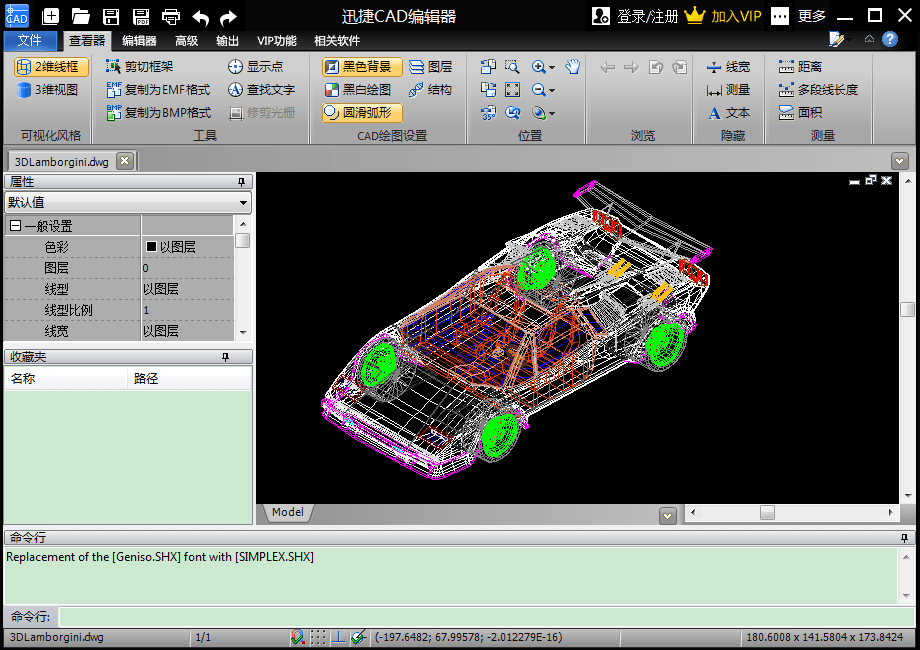Image resolution: width=920 pixels, height=650 pixels.
Task: Open the 查找文字 tool
Action: click(265, 90)
